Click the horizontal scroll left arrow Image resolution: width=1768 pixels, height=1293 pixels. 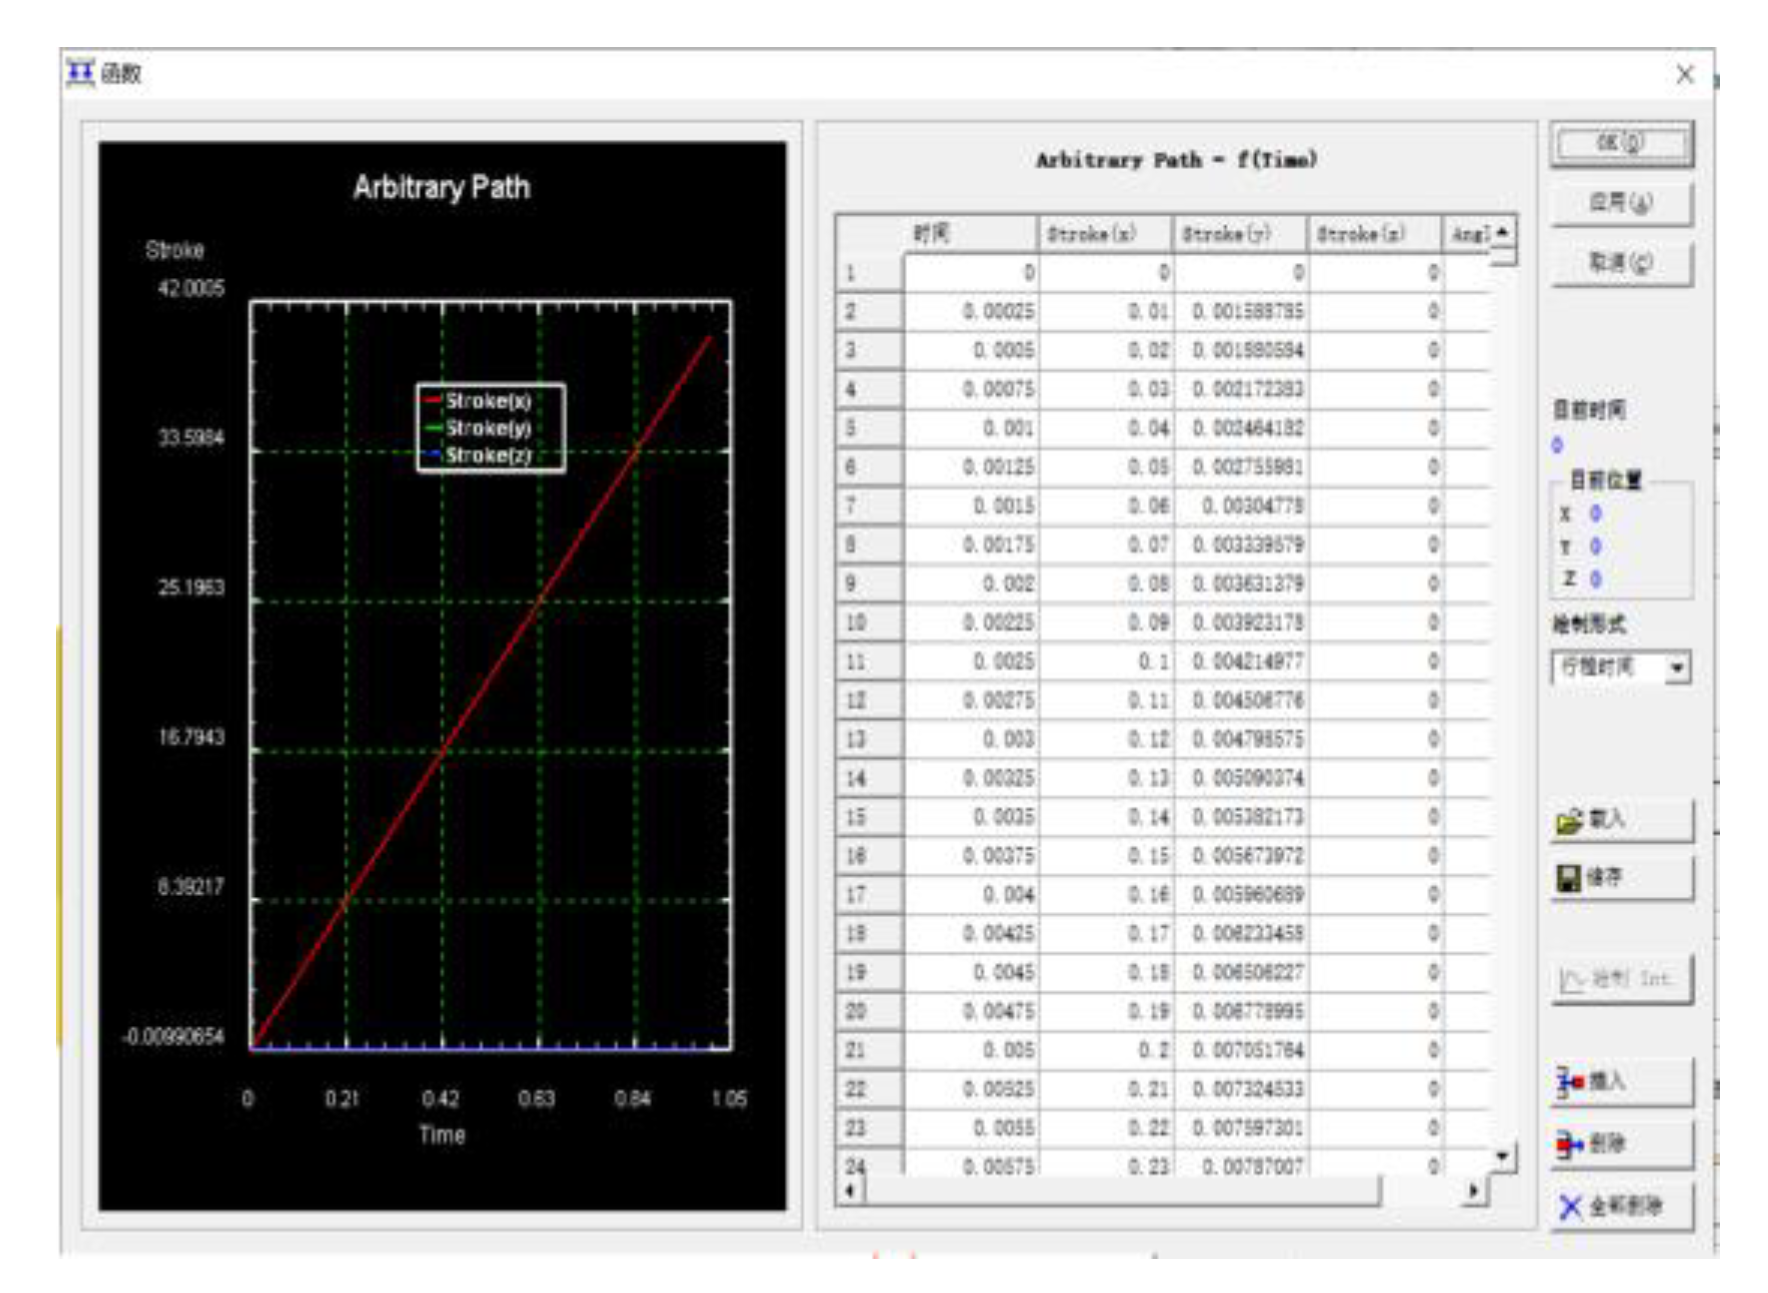[x=850, y=1190]
